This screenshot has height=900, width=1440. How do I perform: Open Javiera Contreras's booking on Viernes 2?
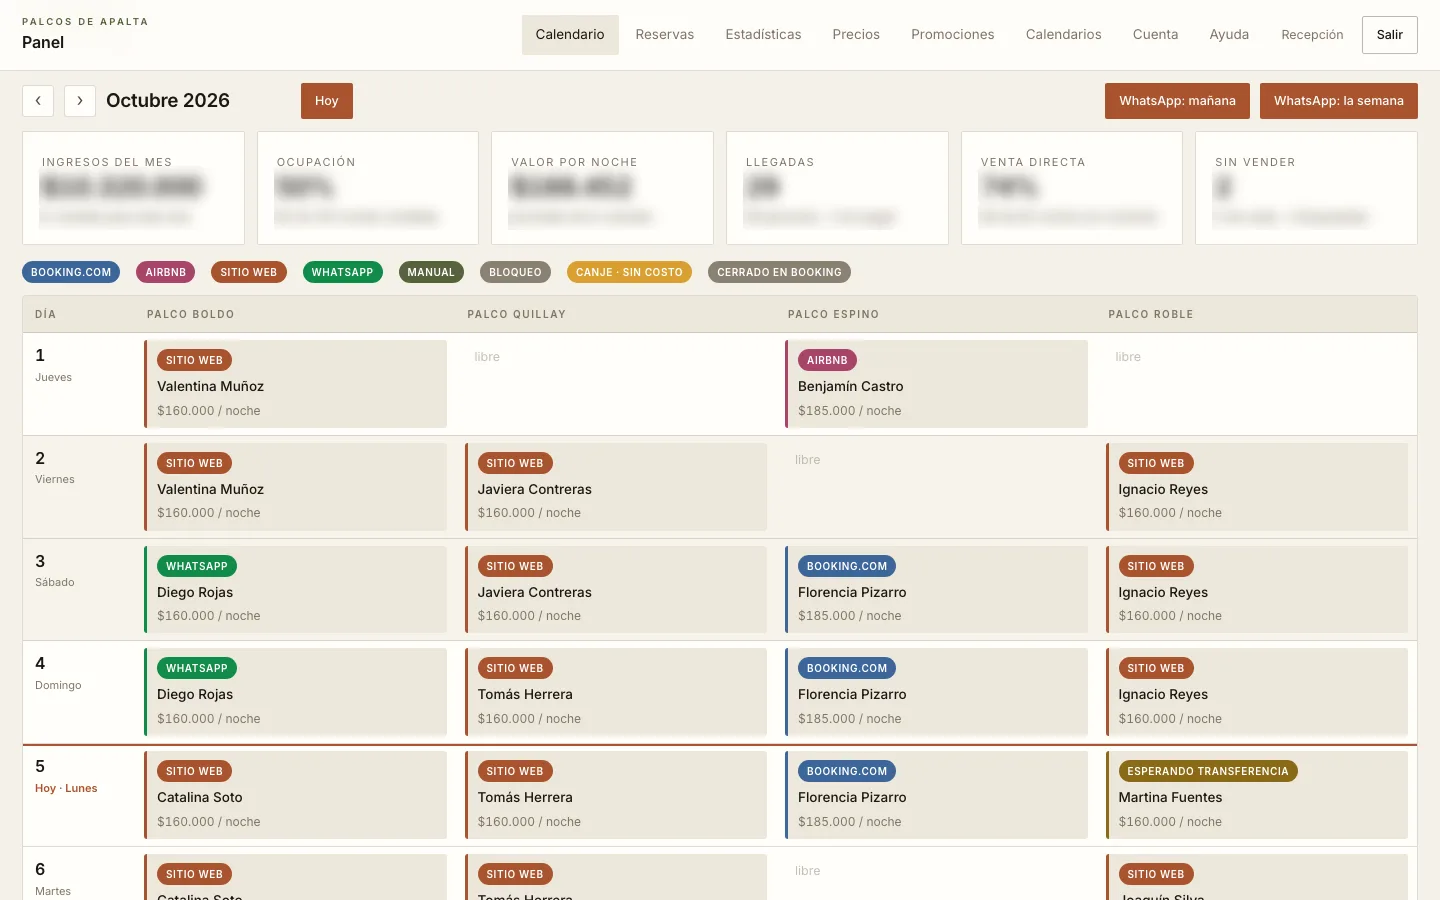tap(616, 487)
